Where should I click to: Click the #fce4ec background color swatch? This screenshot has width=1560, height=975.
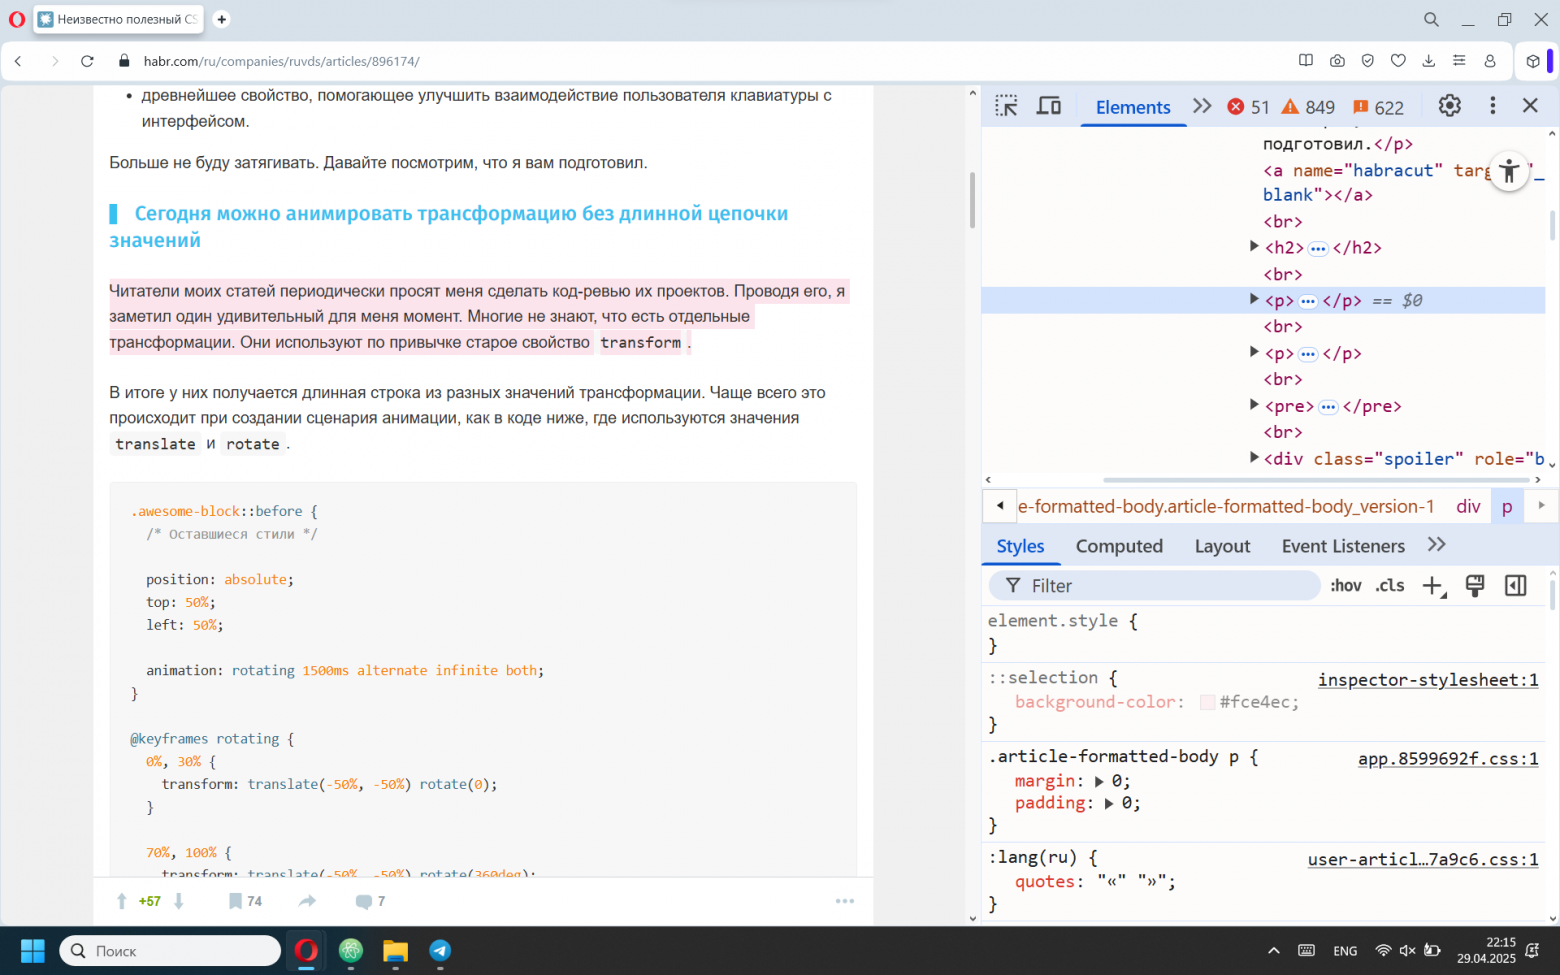(1207, 703)
